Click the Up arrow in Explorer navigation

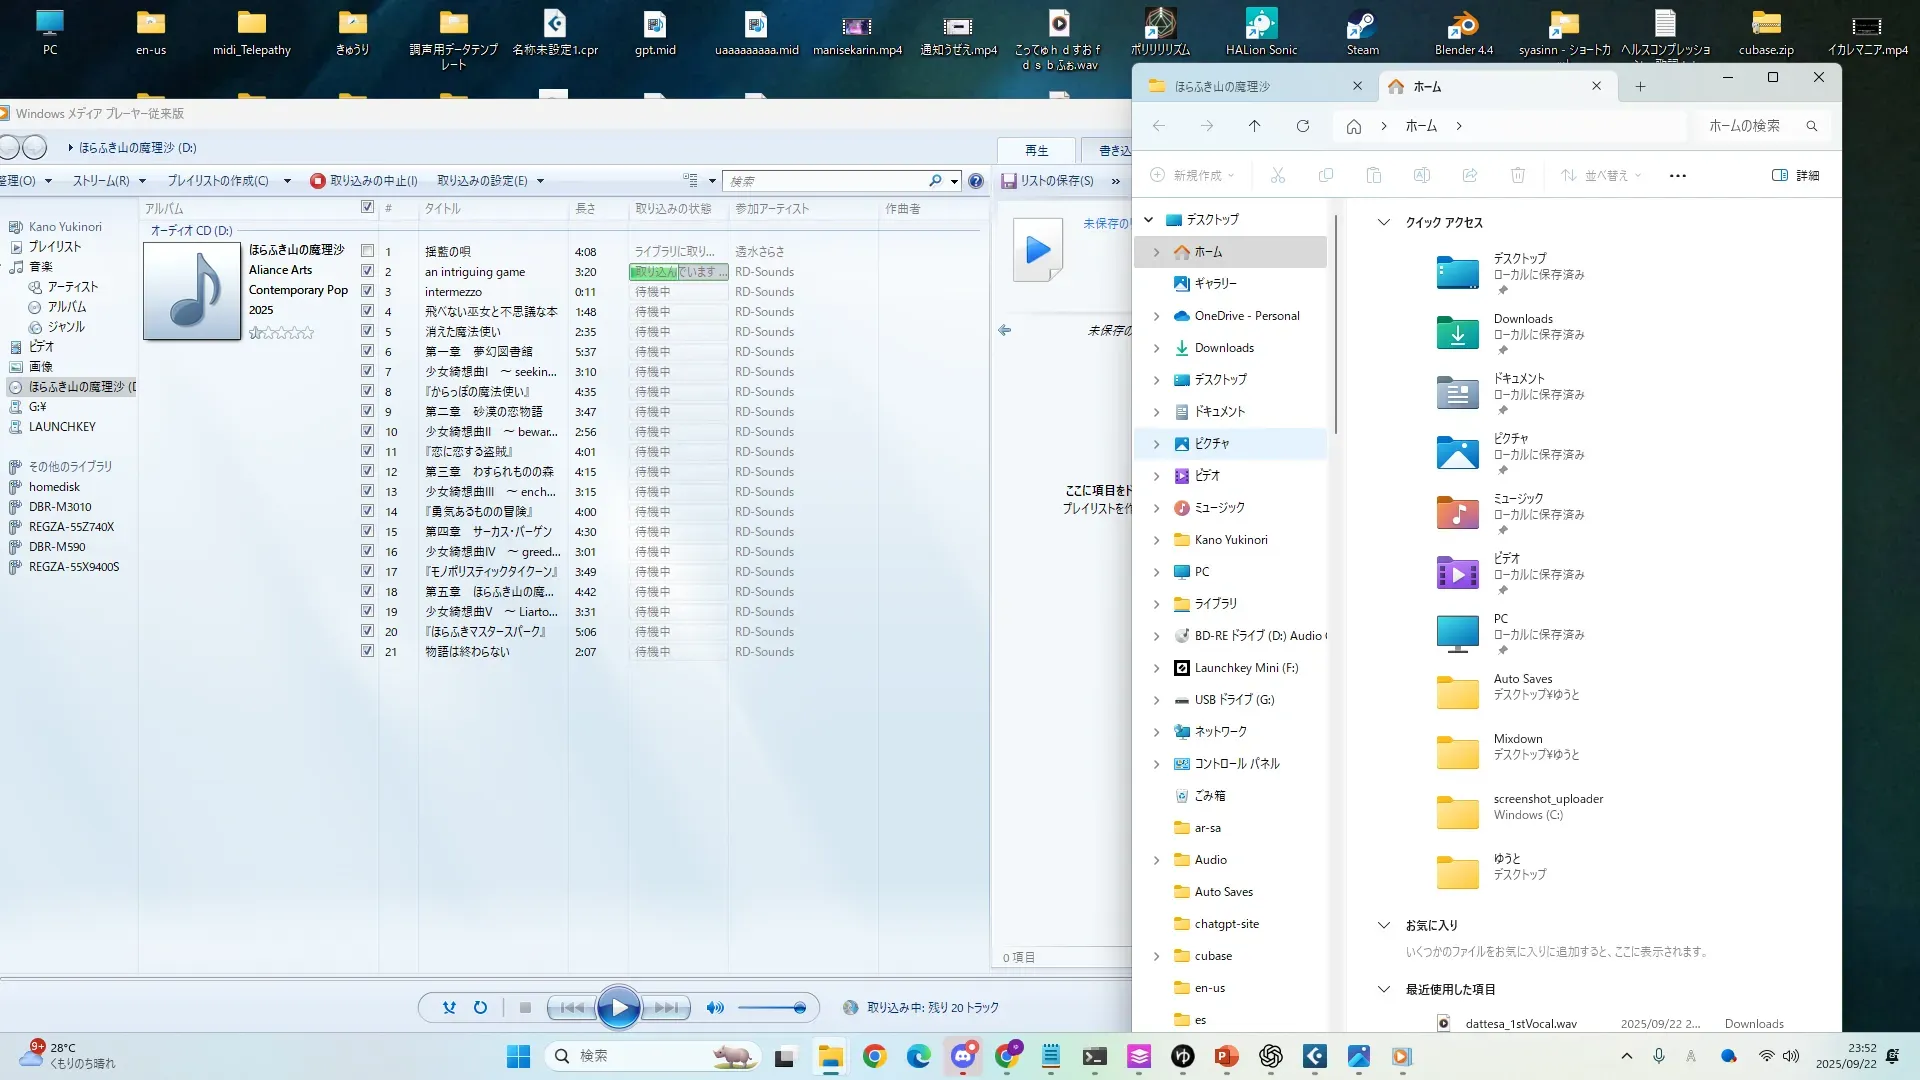[1254, 126]
